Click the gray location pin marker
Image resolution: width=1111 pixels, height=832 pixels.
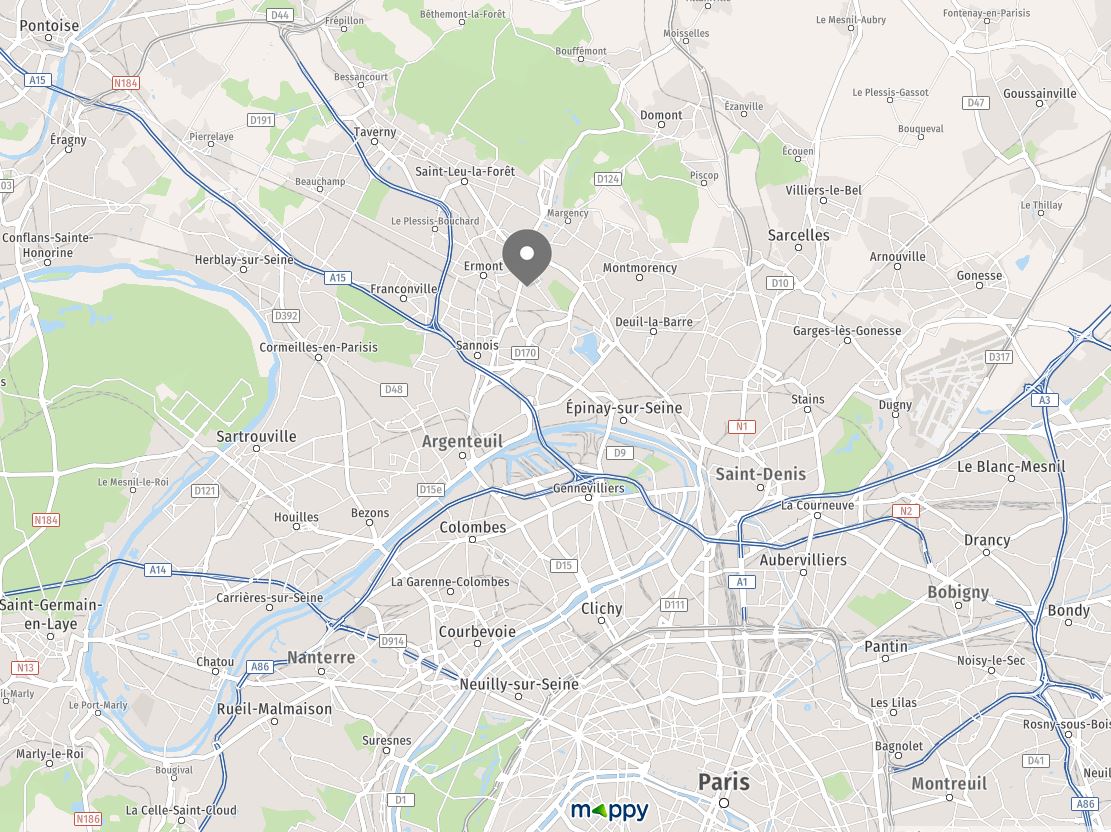(526, 257)
